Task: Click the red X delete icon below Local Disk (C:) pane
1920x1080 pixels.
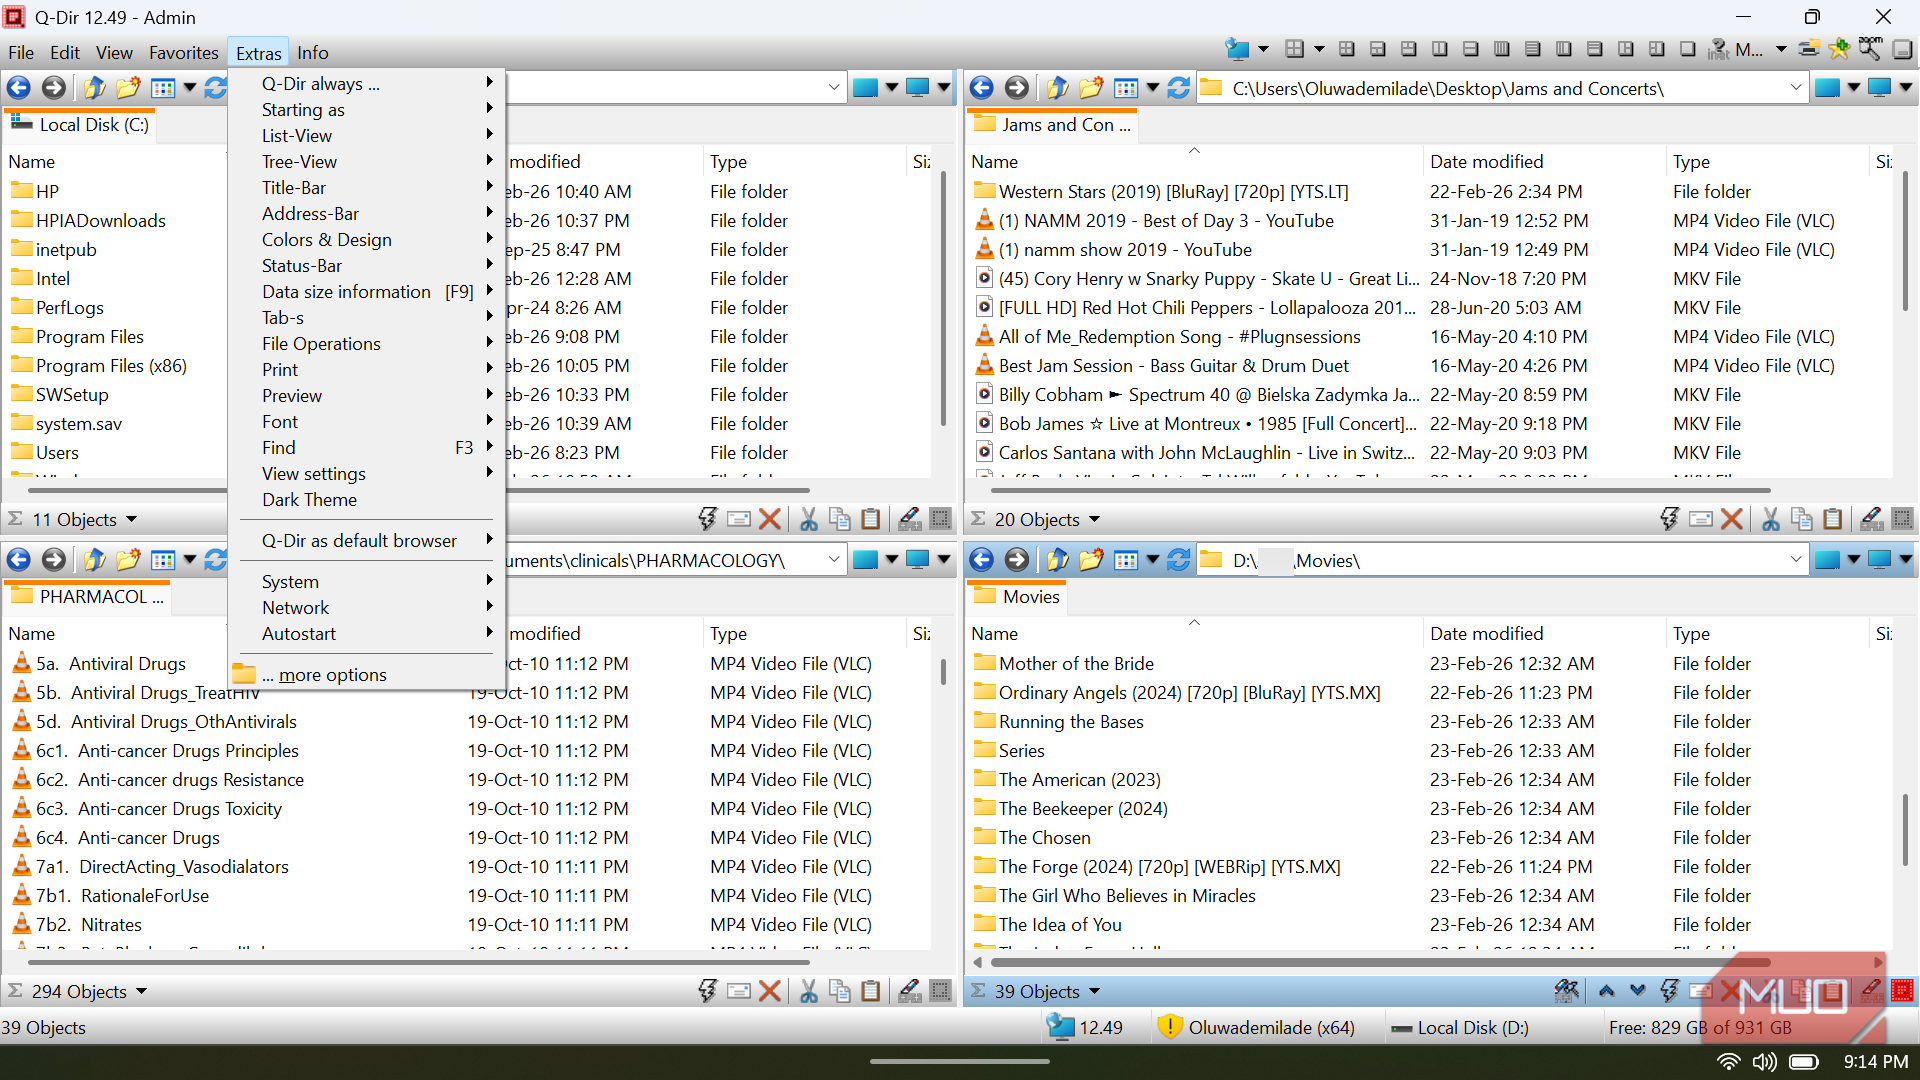Action: click(x=770, y=518)
